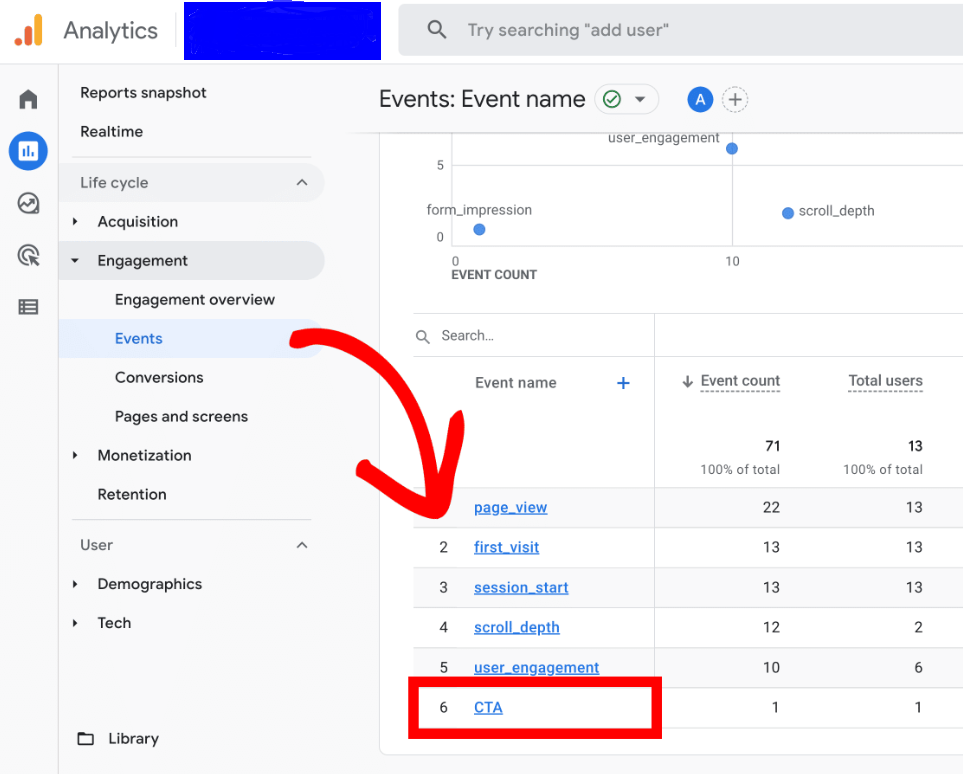Open the Home icon in left rail

click(28, 99)
